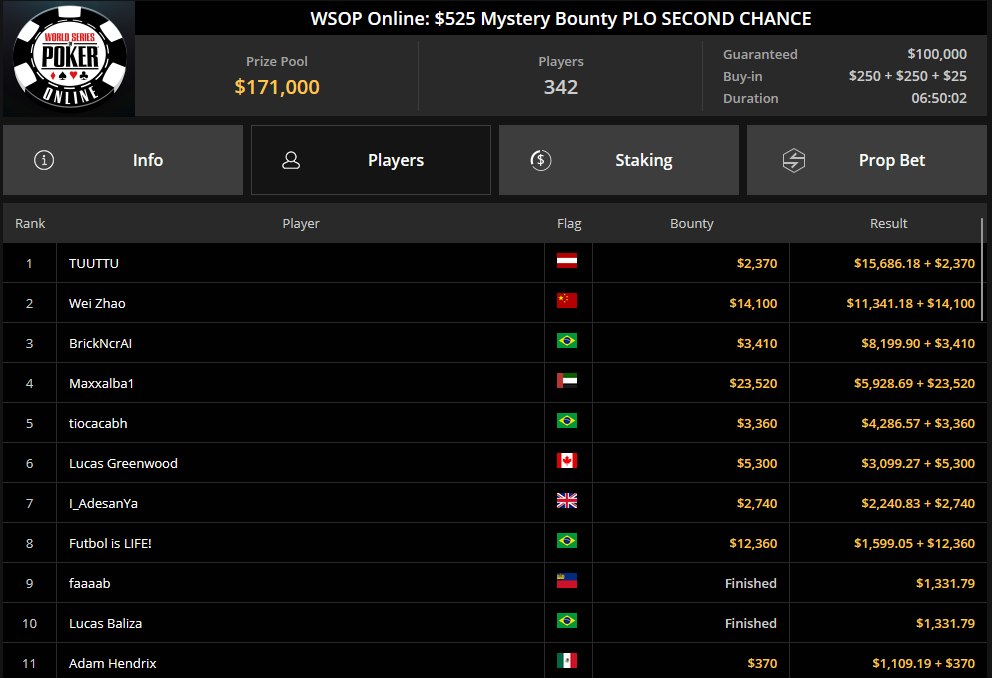
Task: Click the Flag column header
Action: (x=569, y=223)
